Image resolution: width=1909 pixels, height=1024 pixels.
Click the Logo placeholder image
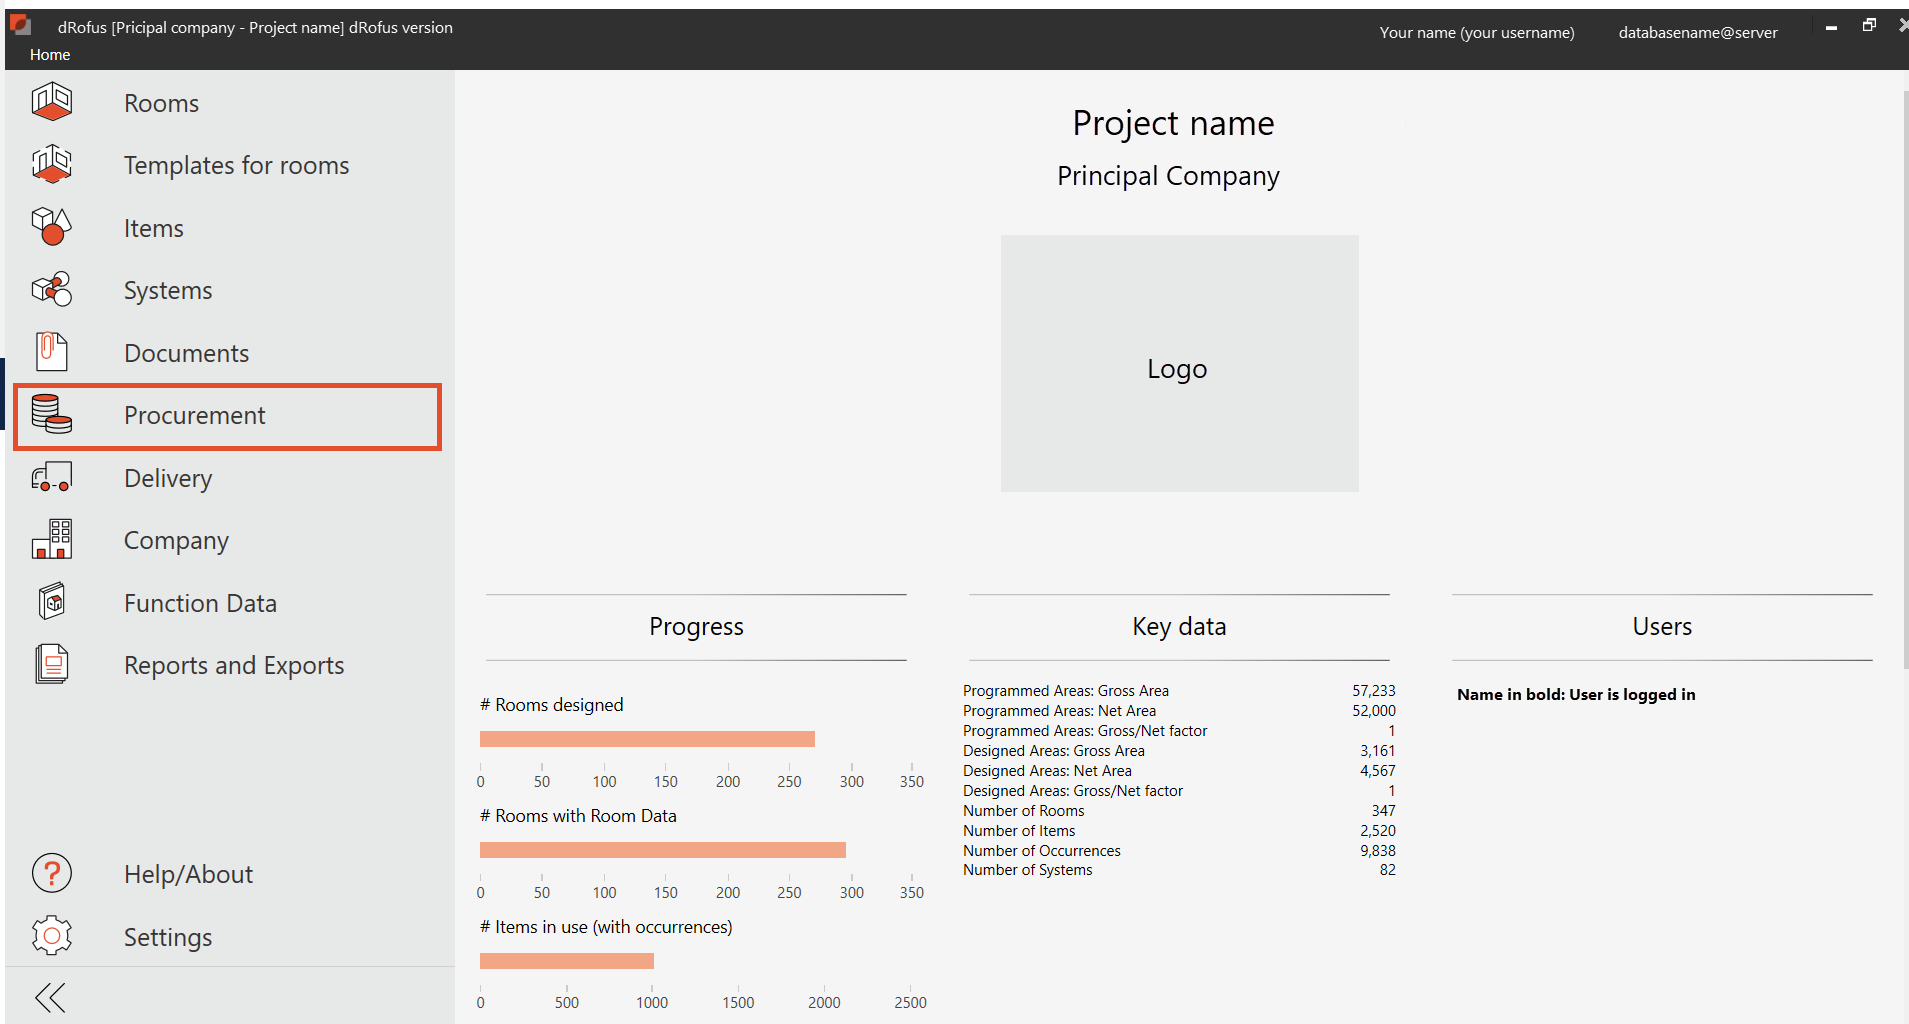tap(1179, 364)
